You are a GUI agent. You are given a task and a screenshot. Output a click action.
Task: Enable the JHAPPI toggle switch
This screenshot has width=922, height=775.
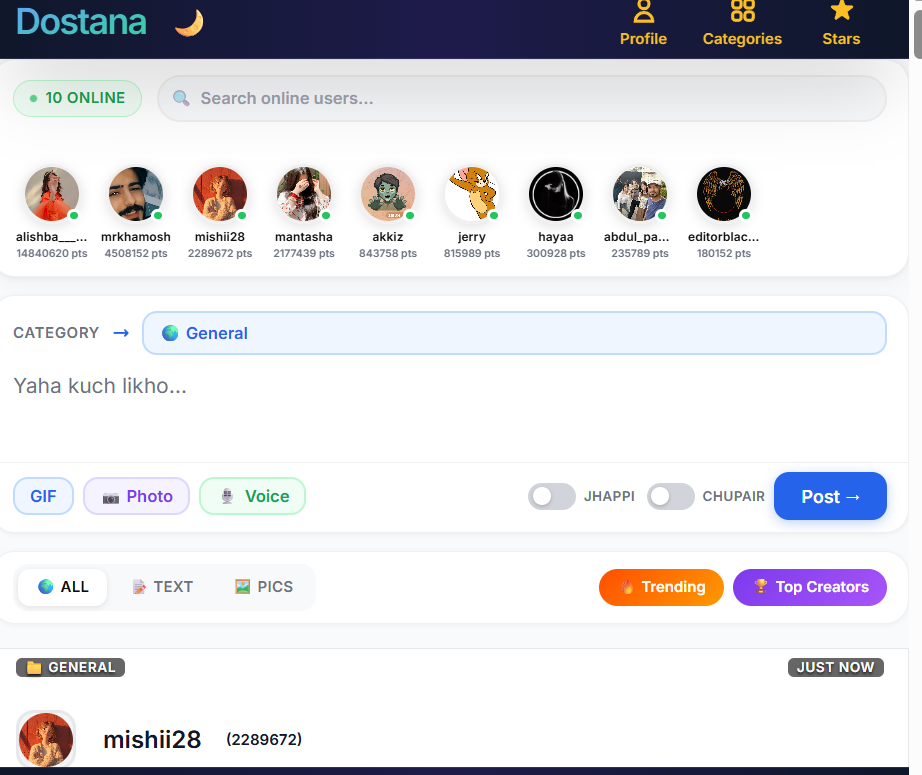552,496
